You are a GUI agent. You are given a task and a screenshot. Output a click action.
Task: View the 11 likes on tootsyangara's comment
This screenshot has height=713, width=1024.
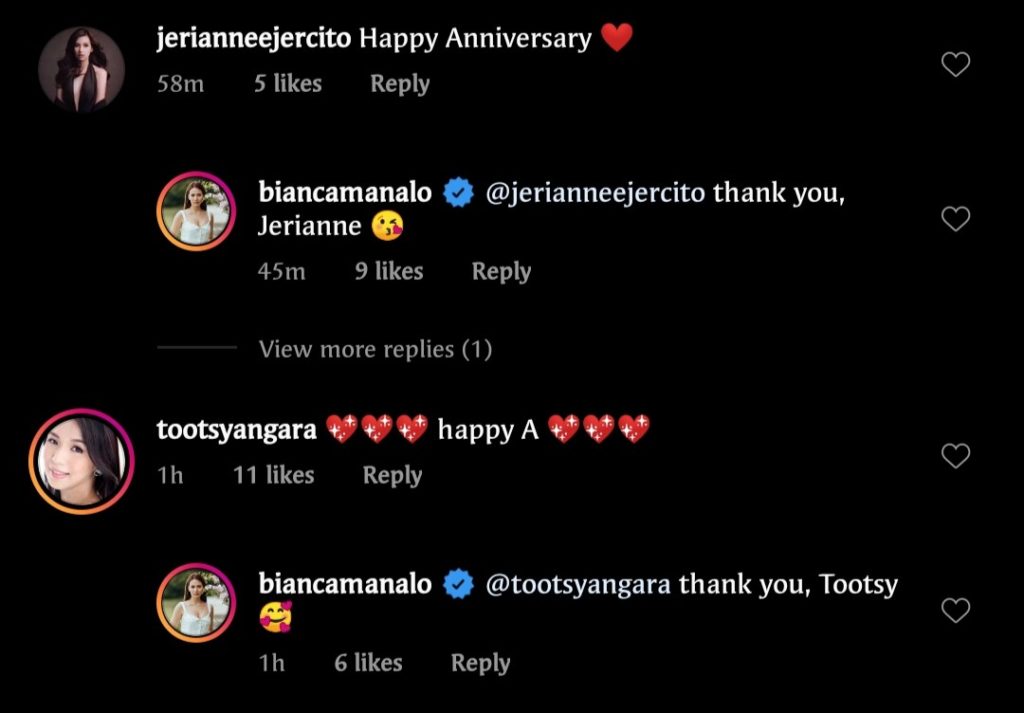click(274, 475)
